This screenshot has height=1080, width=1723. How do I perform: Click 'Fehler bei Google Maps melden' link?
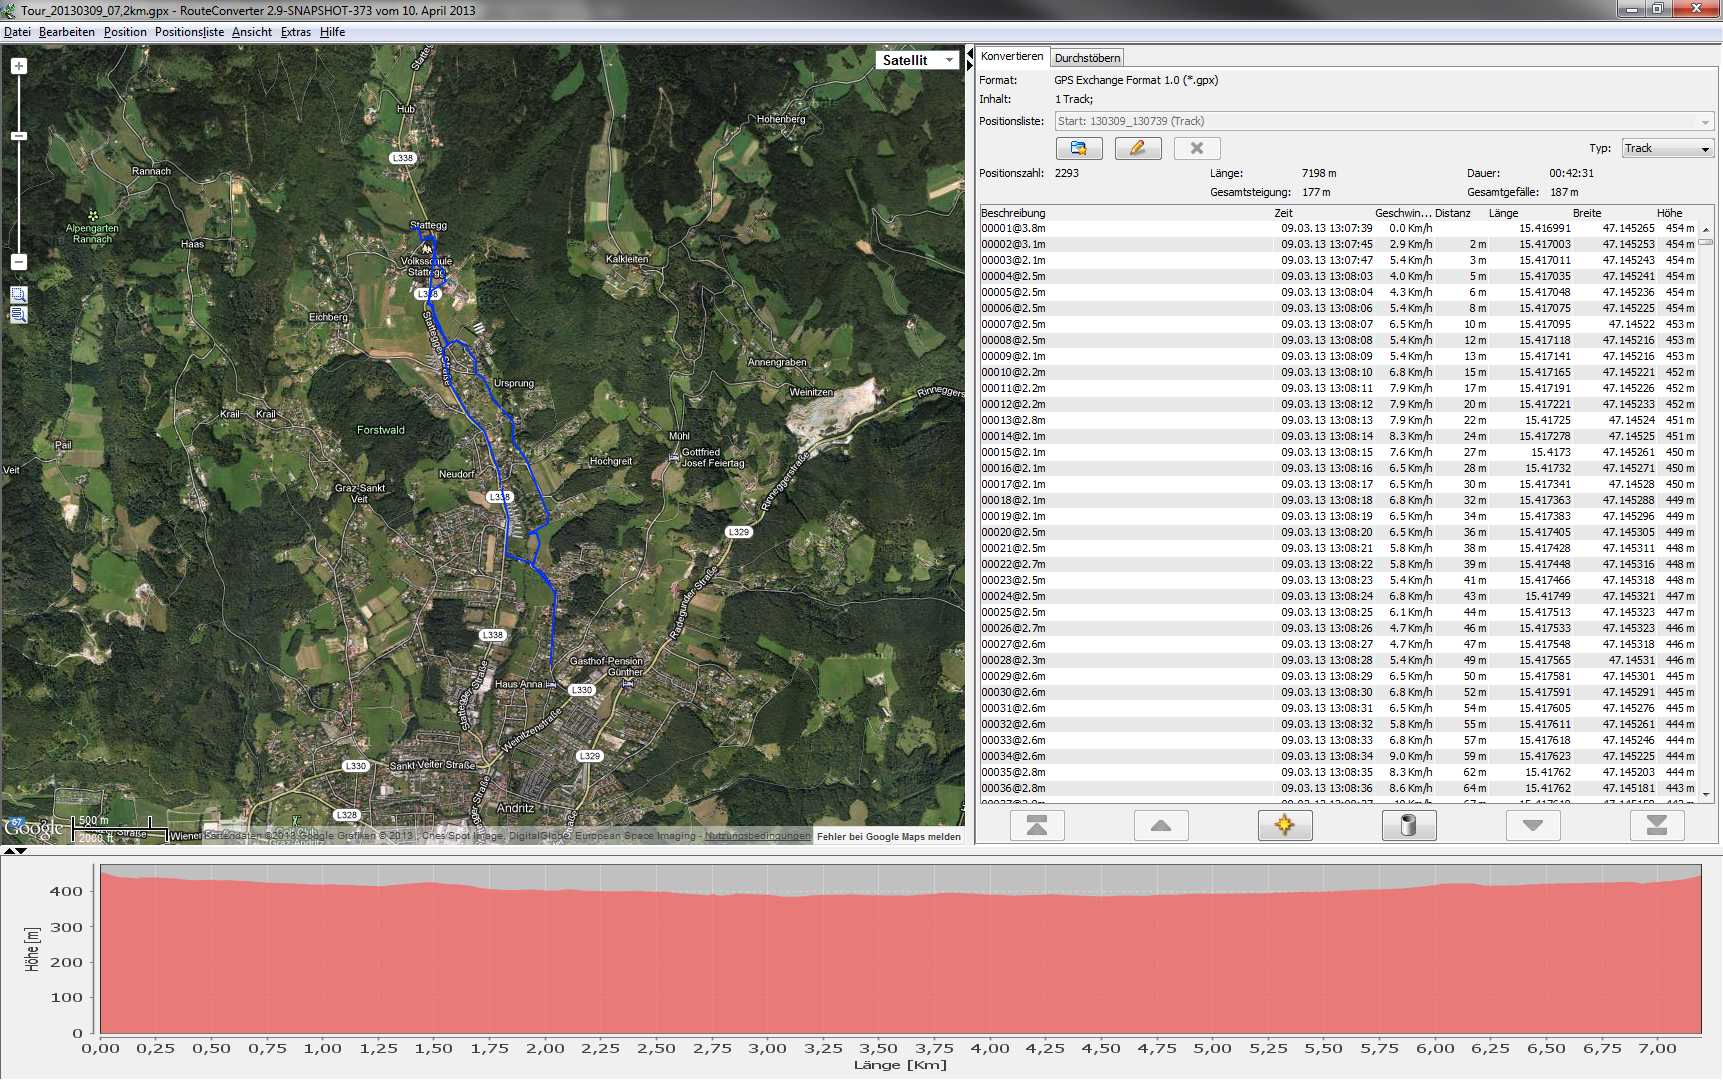tap(888, 836)
